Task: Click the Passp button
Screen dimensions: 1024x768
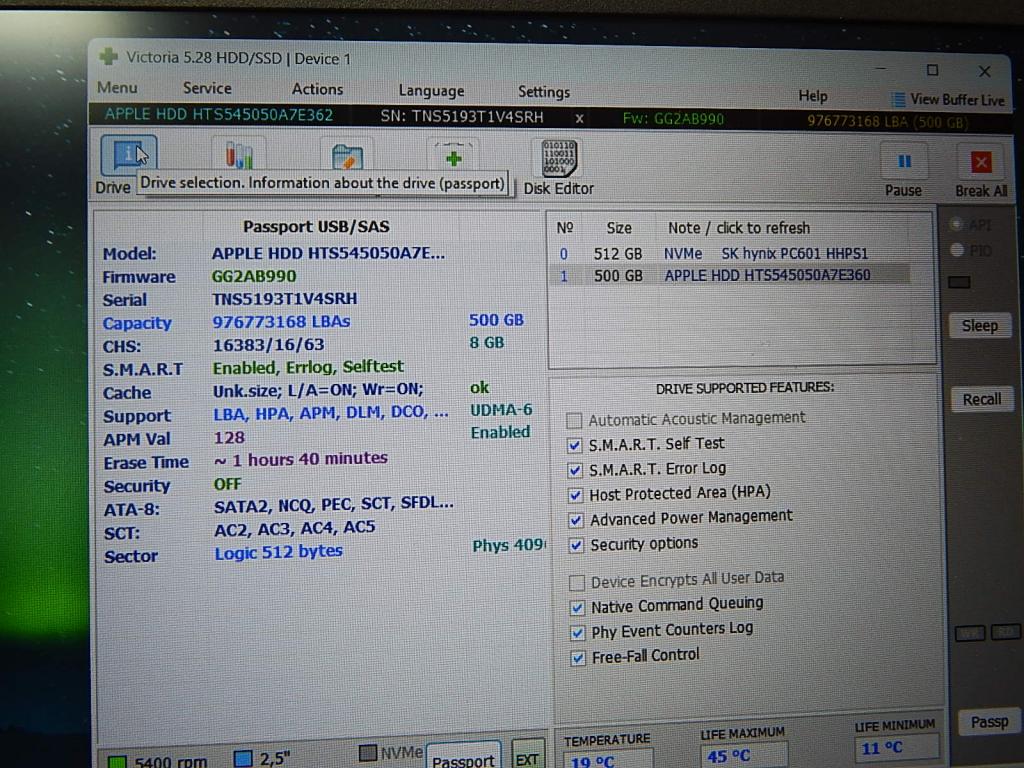Action: [x=989, y=722]
